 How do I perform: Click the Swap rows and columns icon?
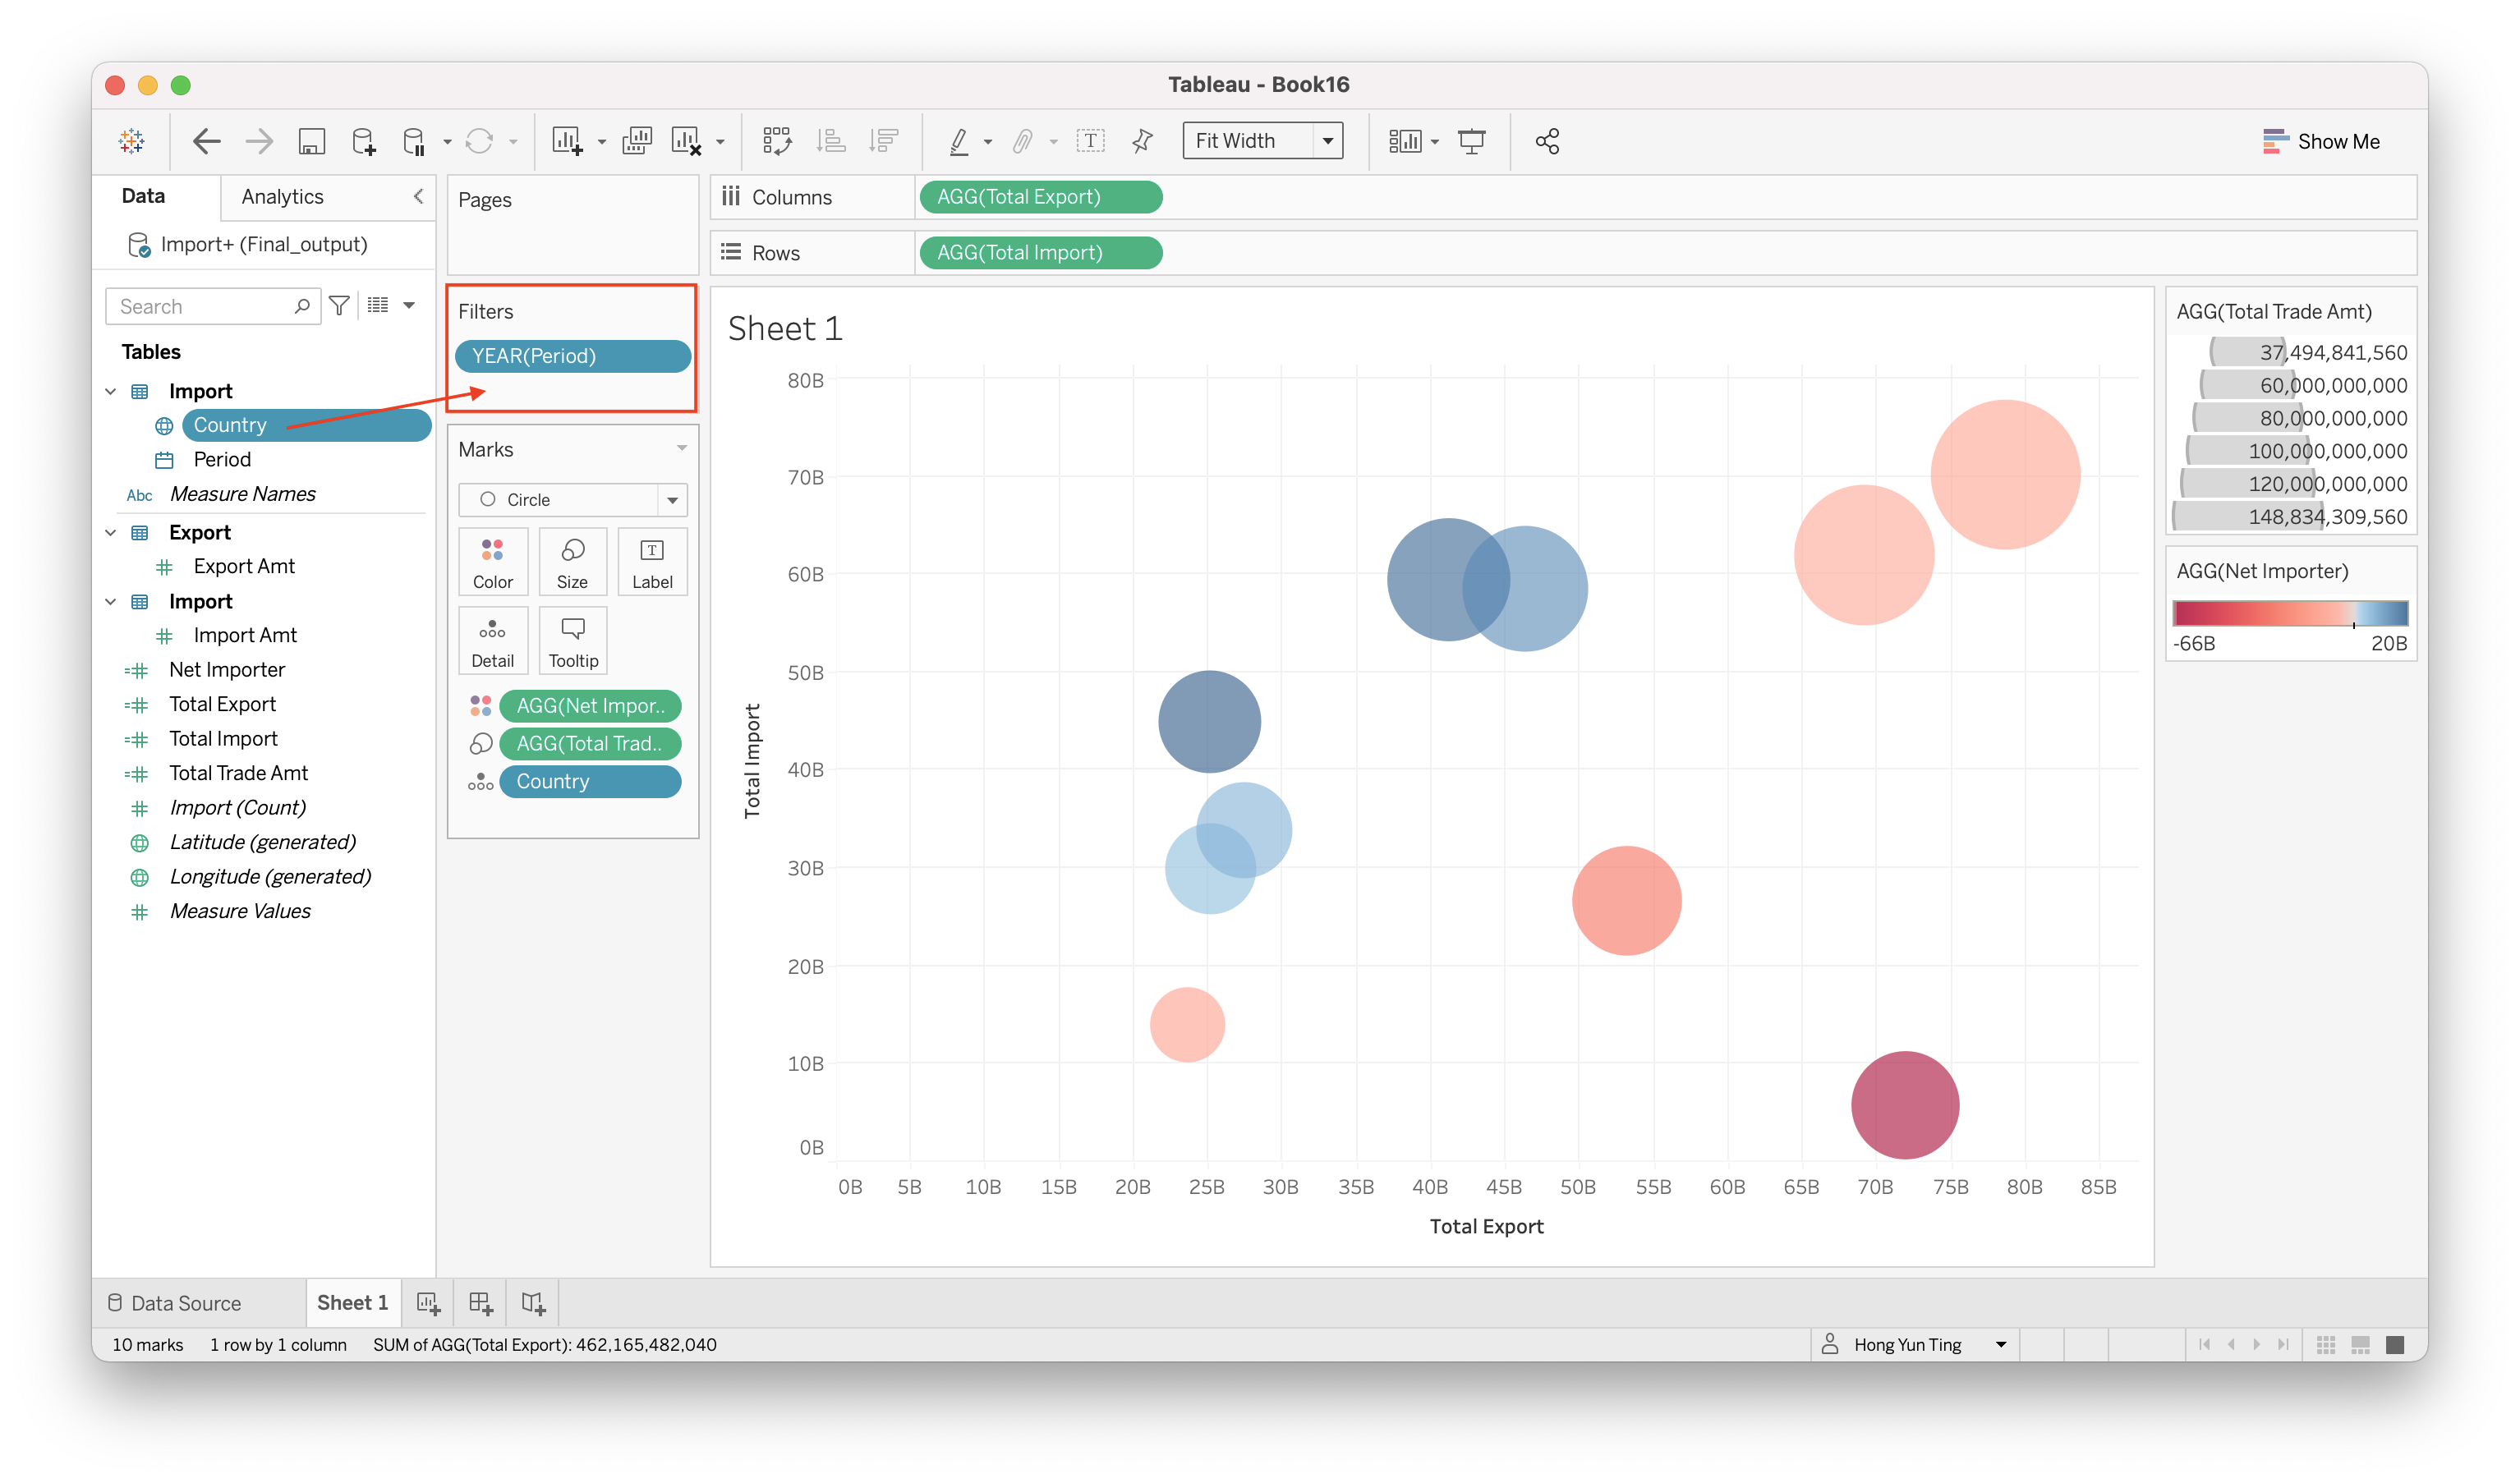[776, 141]
